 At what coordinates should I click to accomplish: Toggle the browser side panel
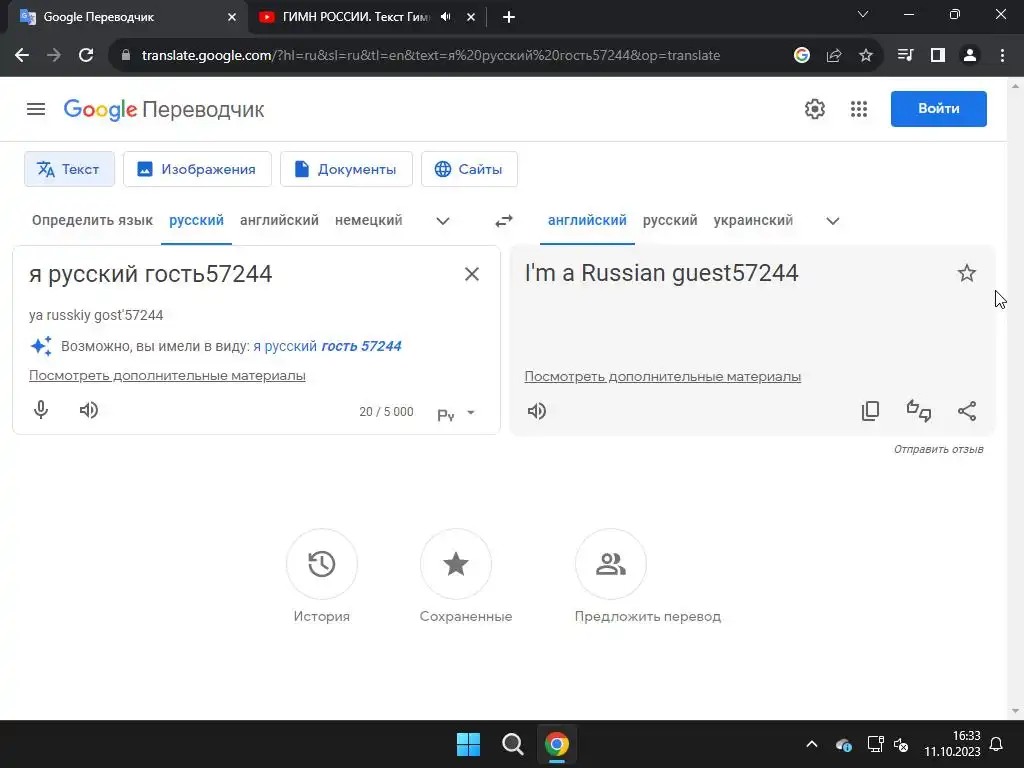938,56
